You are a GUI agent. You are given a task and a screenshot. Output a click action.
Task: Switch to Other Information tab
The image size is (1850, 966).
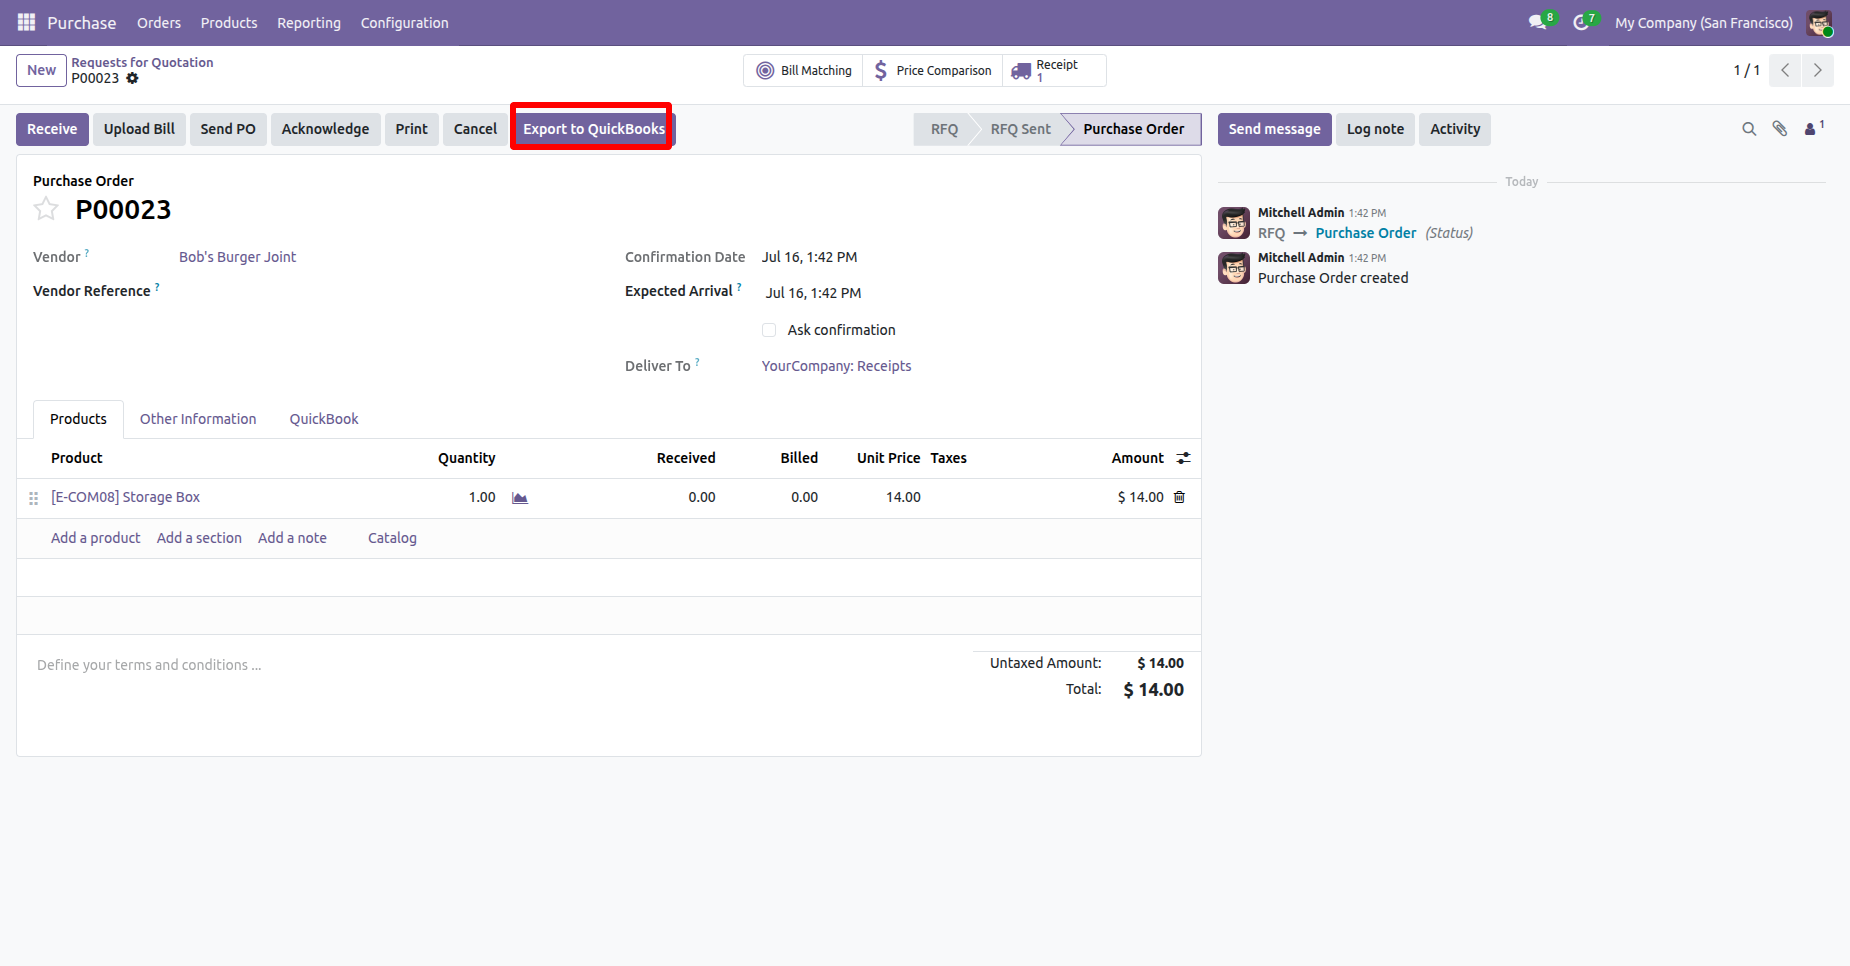click(x=198, y=419)
